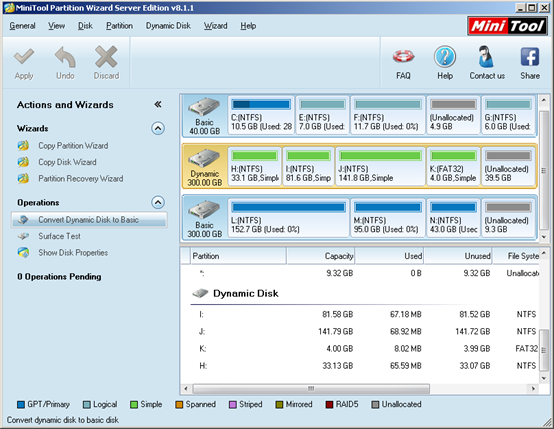Click the MiniTool logo
The image size is (554, 429).
pos(507,26)
